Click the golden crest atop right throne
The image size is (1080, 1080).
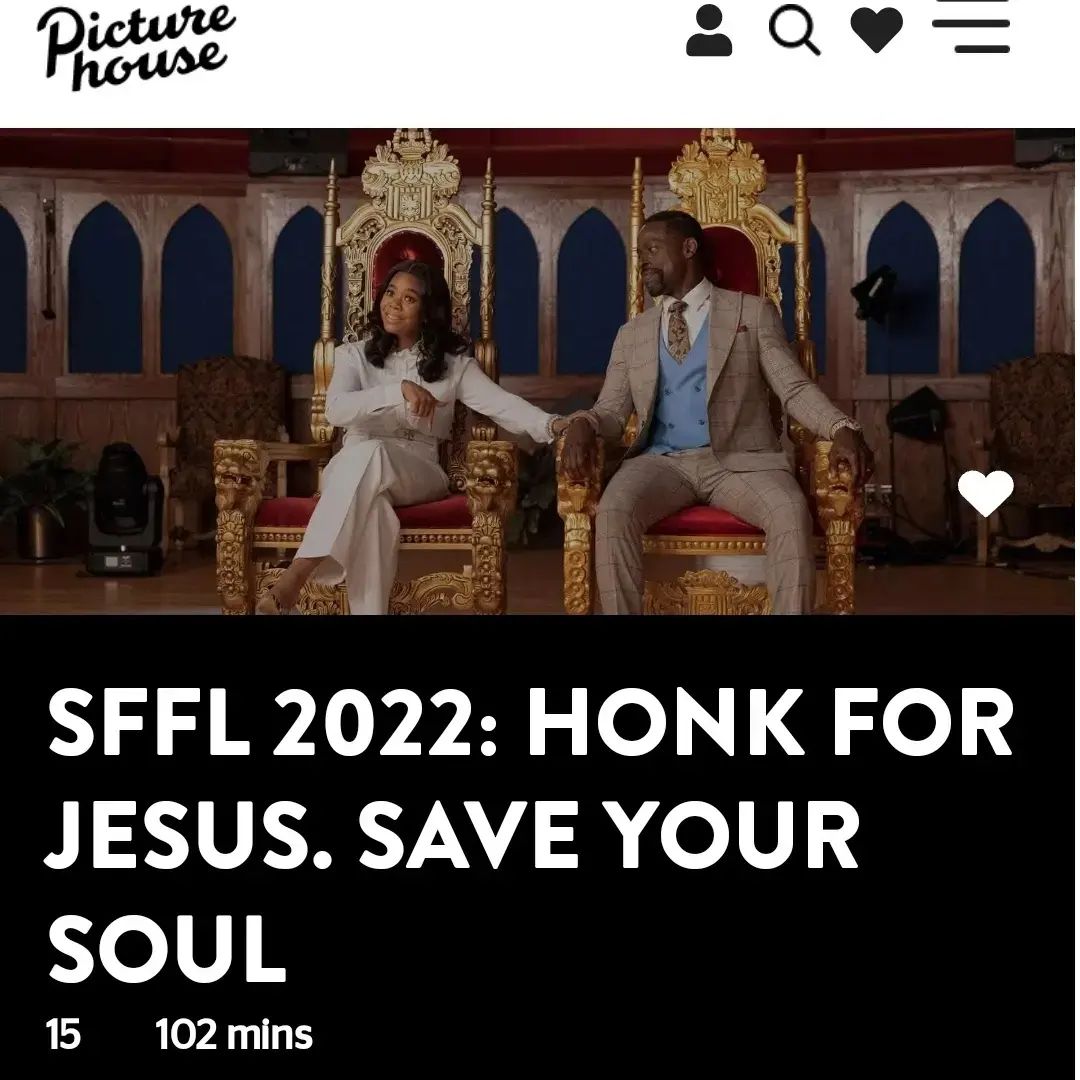point(718,172)
